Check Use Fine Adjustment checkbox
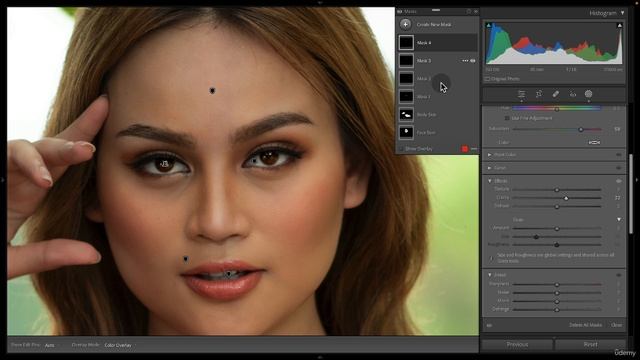The width and height of the screenshot is (640, 360). (507, 118)
